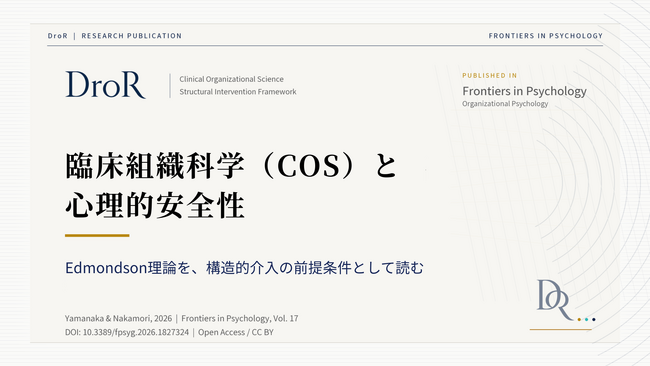This screenshot has width=650, height=366.
Task: Click the title line '臨床組織科学（COS）と'
Action: click(231, 166)
